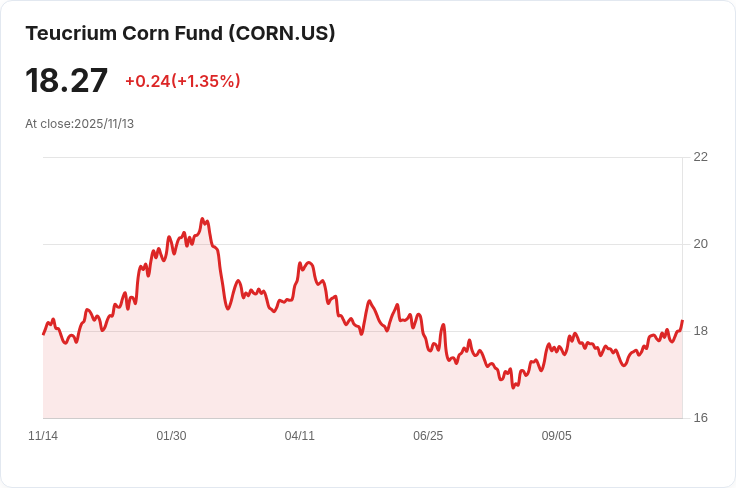Image resolution: width=736 pixels, height=488 pixels.
Task: Click the 22 y-axis price label
Action: click(700, 157)
